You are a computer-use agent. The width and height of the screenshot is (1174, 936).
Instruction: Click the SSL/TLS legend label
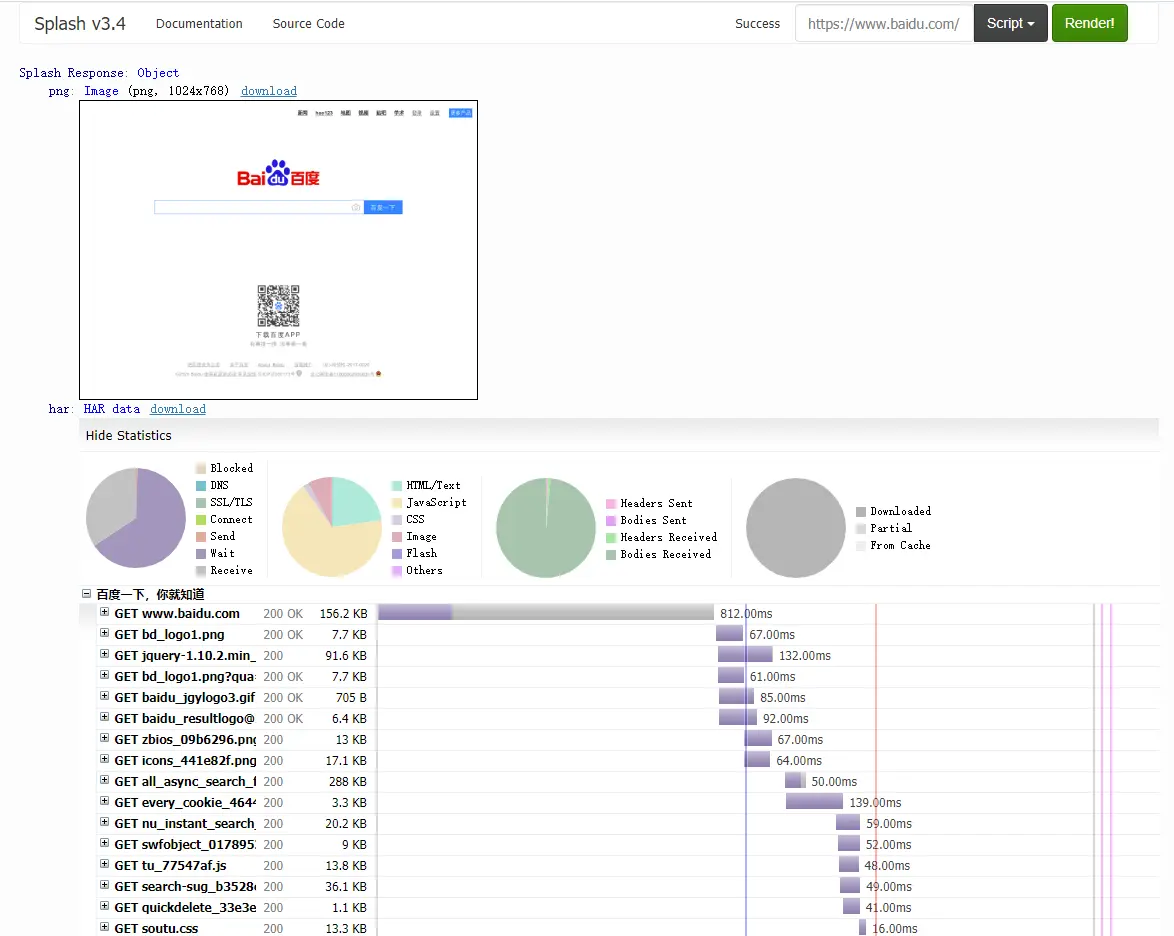(231, 502)
